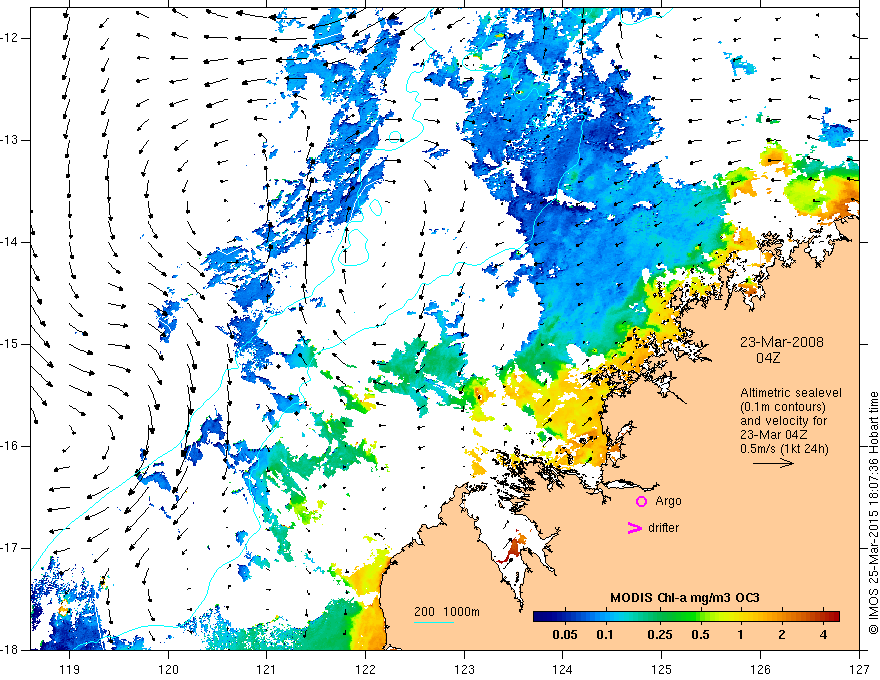This screenshot has width=880, height=680.
Task: Click the longitude axis label '126'
Action: (760, 669)
